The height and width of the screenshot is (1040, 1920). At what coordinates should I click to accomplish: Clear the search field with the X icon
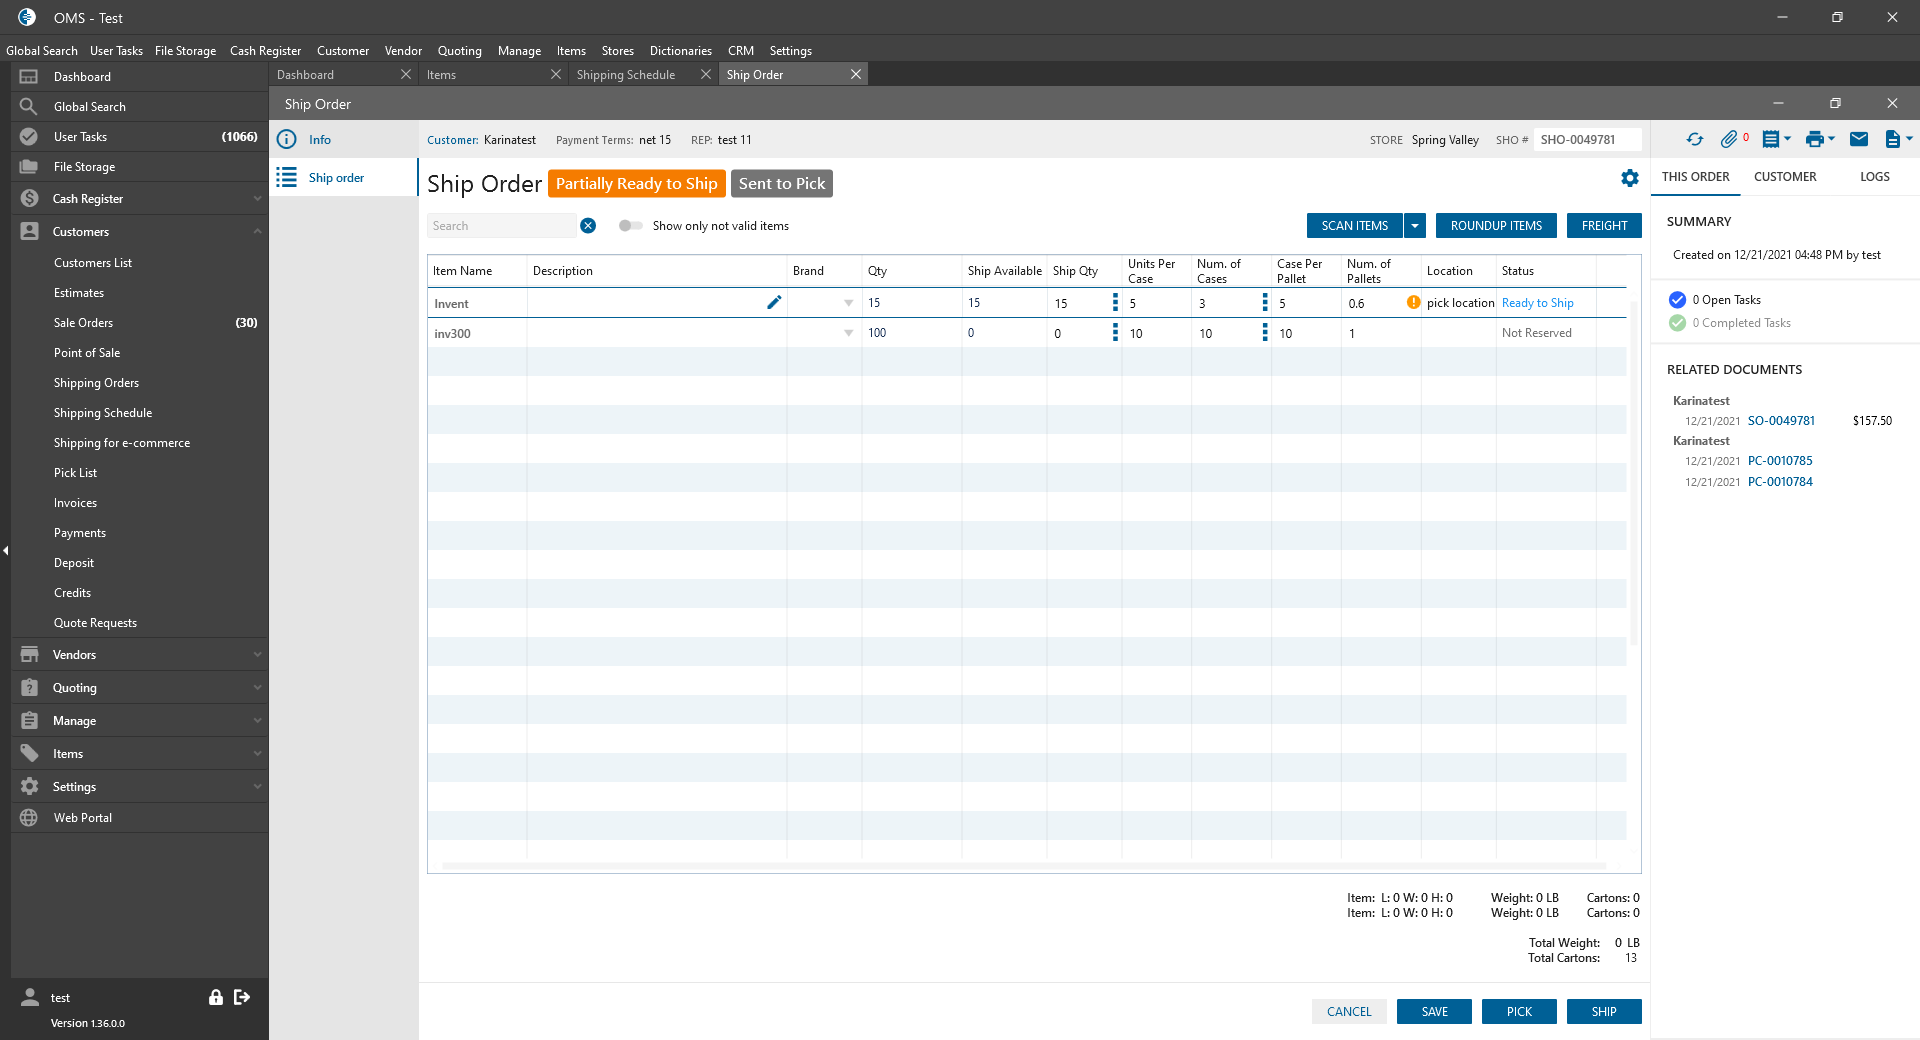pos(588,226)
